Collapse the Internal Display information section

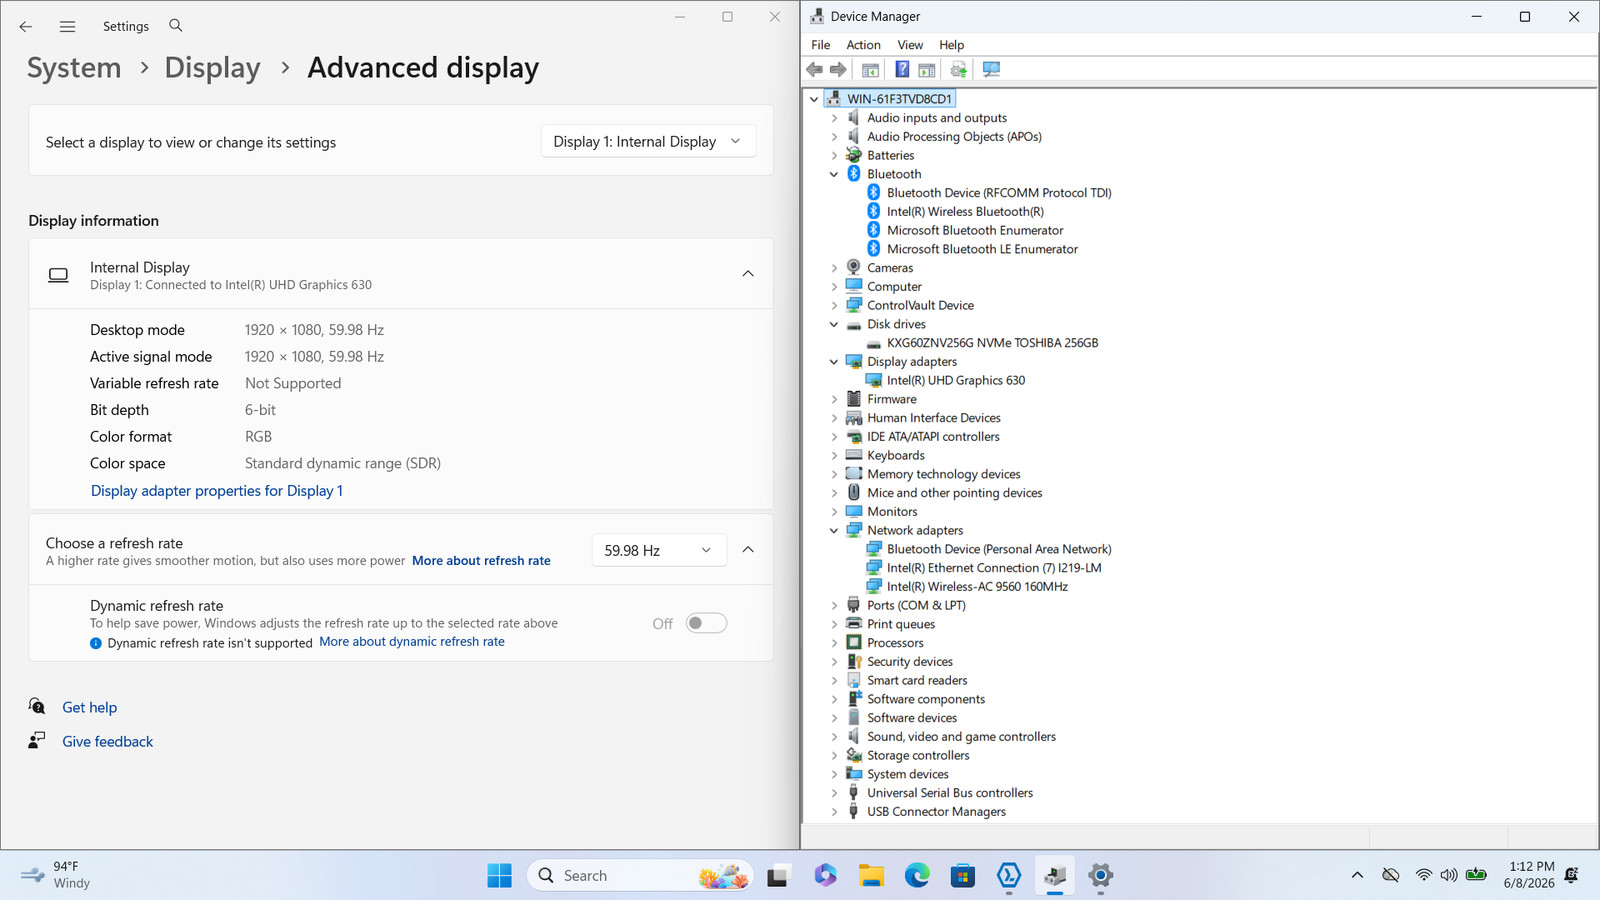pyautogui.click(x=748, y=274)
